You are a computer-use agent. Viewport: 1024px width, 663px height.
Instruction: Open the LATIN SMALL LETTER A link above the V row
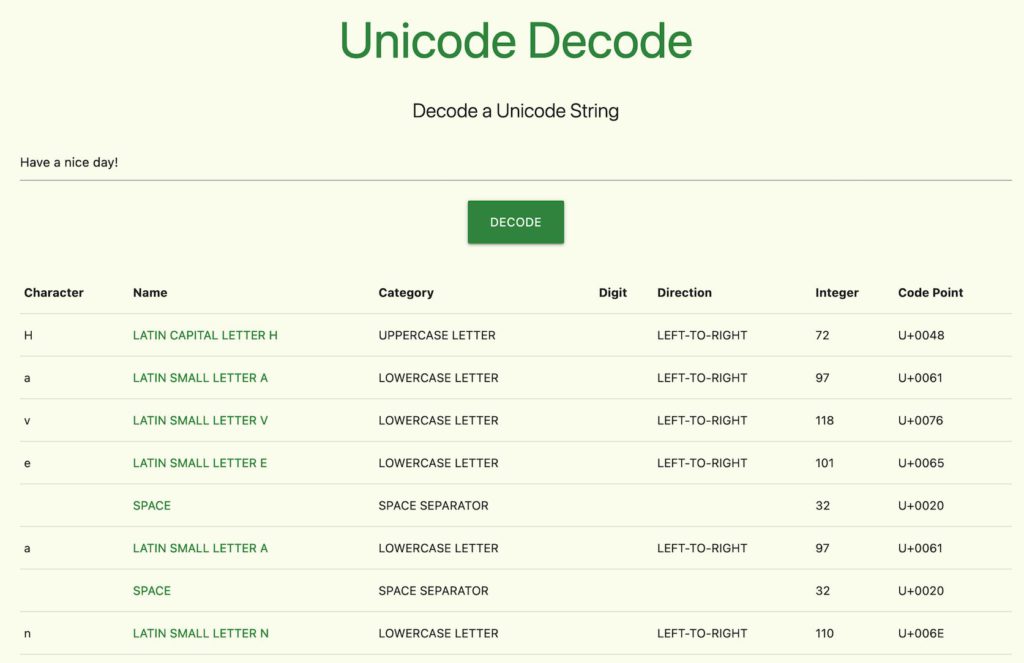coord(200,378)
